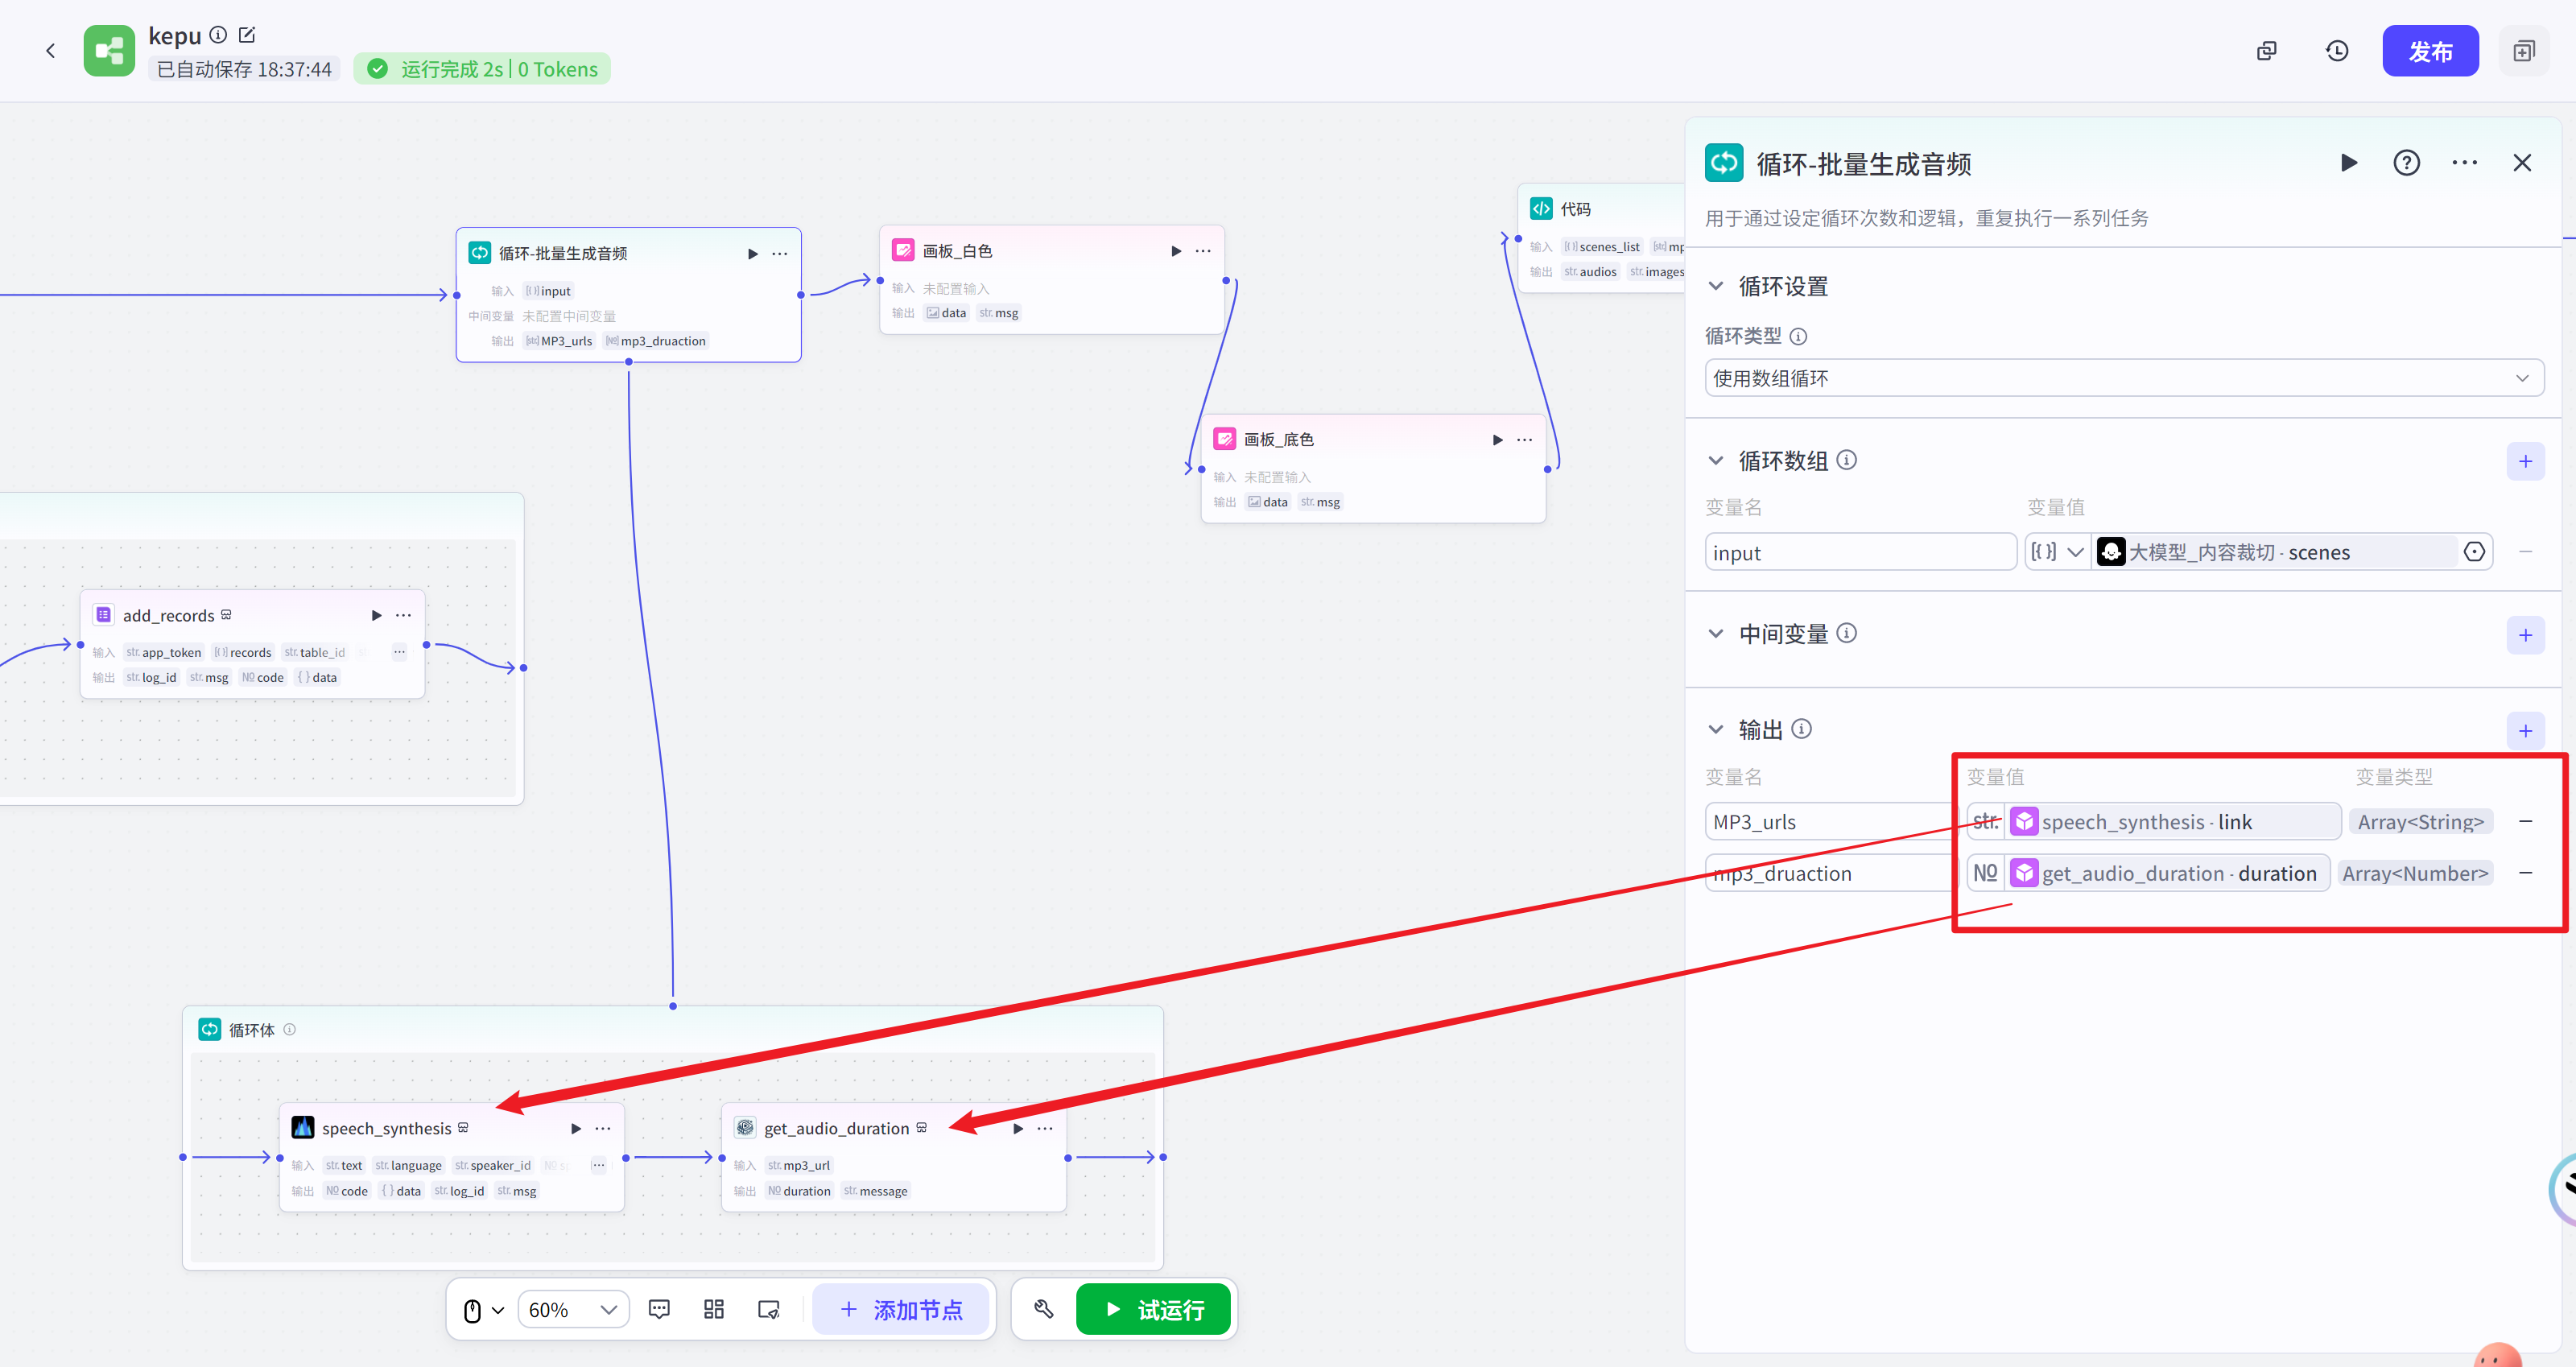The image size is (2576, 1367).
Task: Click the mp3_druaction output name field
Action: [x=1830, y=873]
